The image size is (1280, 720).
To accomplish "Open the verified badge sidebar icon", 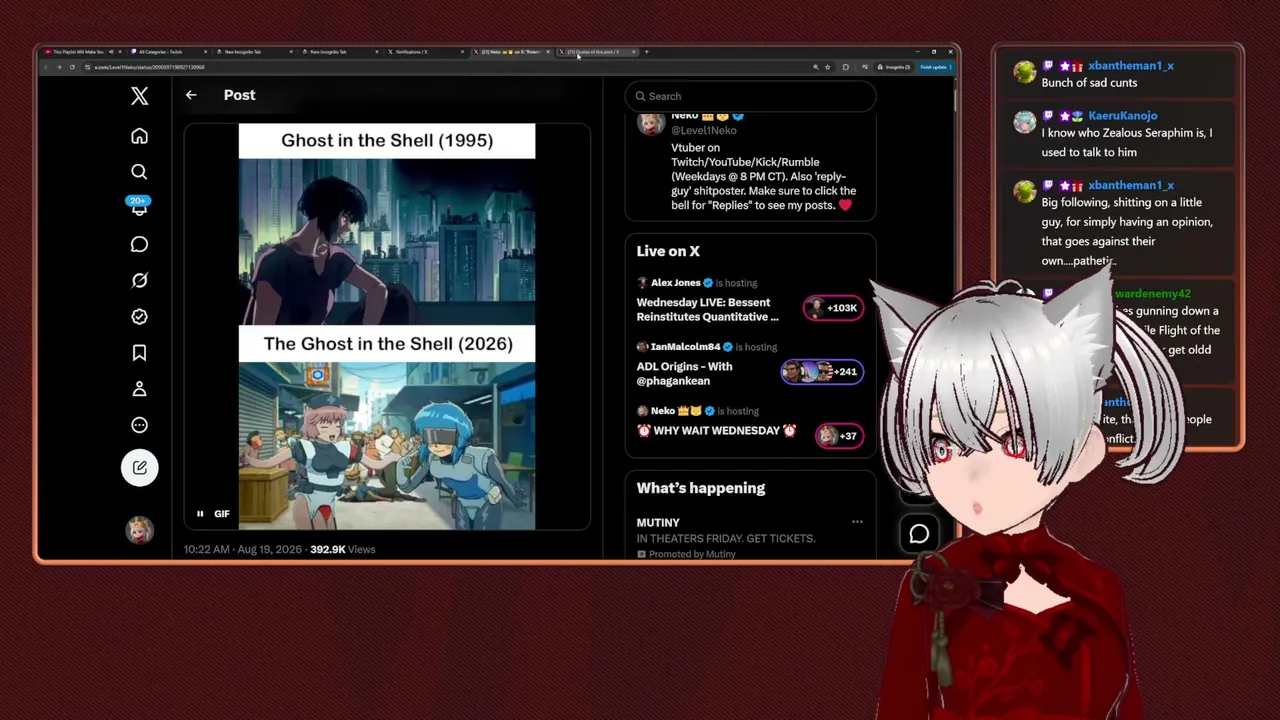I will tap(139, 316).
